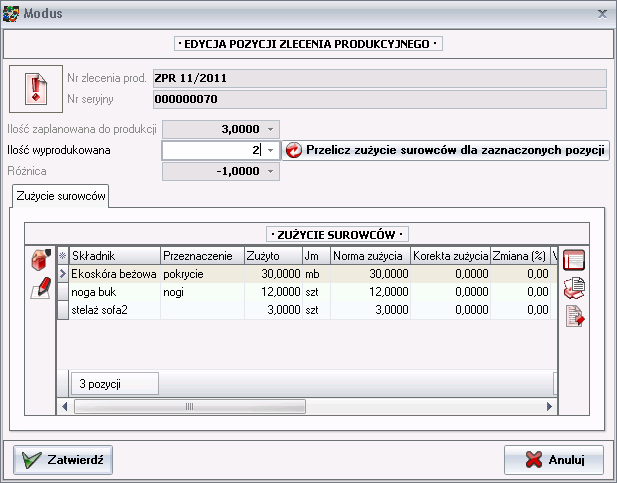The image size is (617, 483).
Task: Switch to the Zużycie surowców tab
Action: click(61, 196)
